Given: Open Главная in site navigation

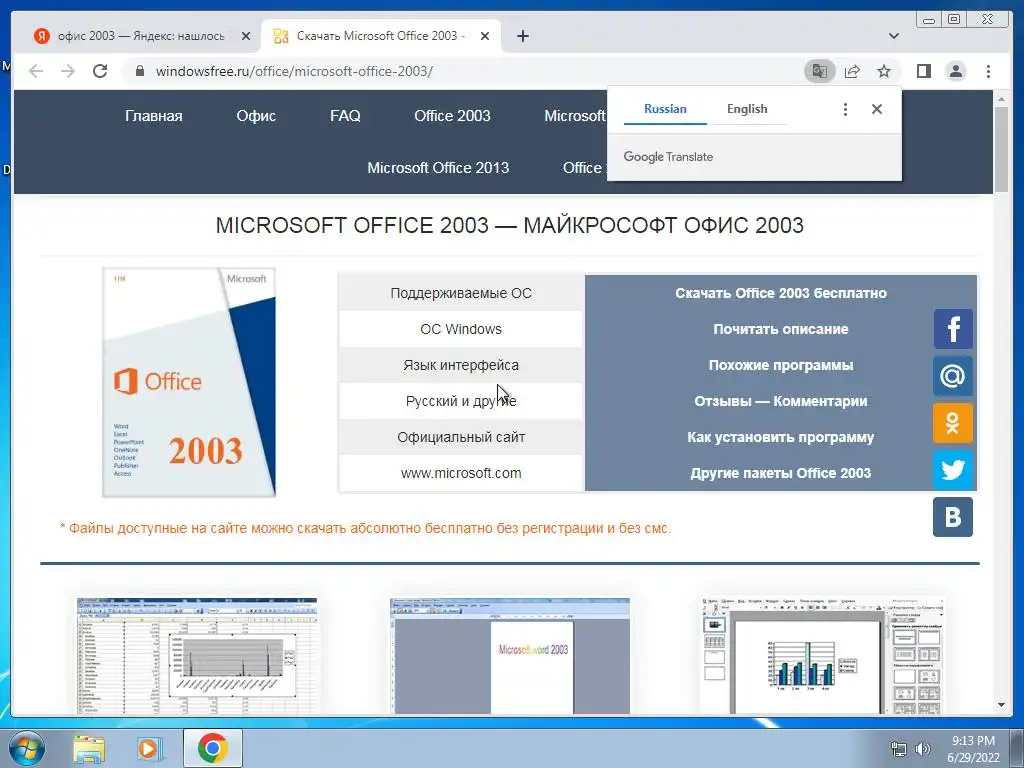Looking at the screenshot, I should pos(153,116).
